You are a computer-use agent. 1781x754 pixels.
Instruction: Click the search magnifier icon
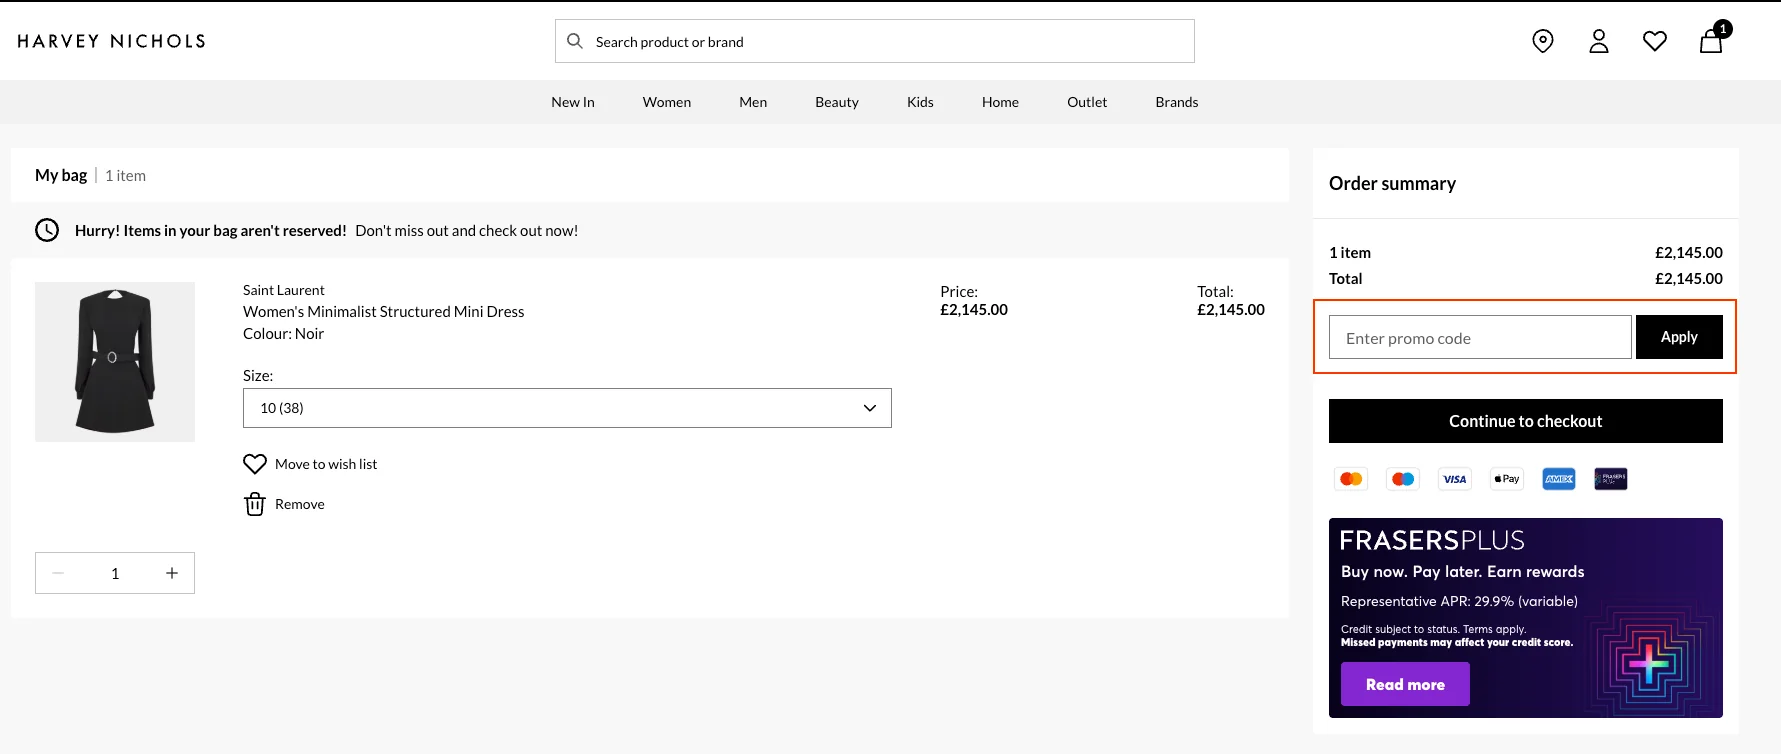tap(575, 41)
